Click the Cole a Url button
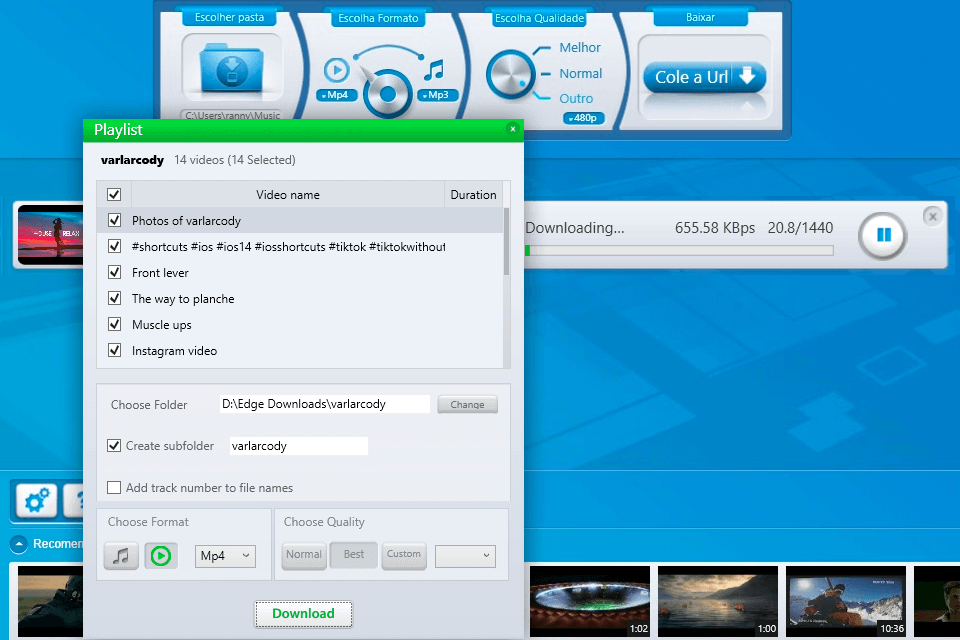 pos(704,77)
